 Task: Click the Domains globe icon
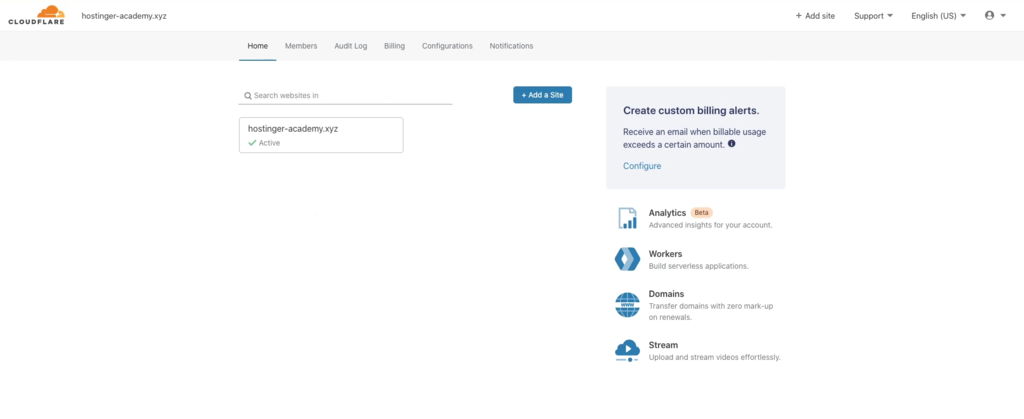tap(627, 304)
